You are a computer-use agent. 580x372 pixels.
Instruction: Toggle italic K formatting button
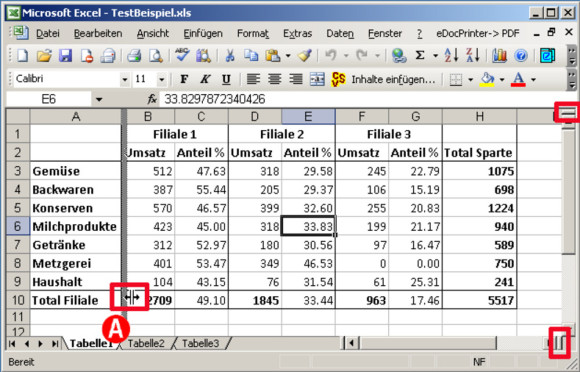[x=205, y=79]
